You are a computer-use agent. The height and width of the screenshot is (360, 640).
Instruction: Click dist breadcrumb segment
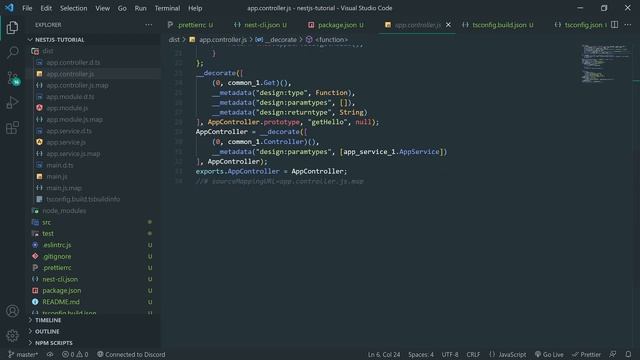coord(174,40)
